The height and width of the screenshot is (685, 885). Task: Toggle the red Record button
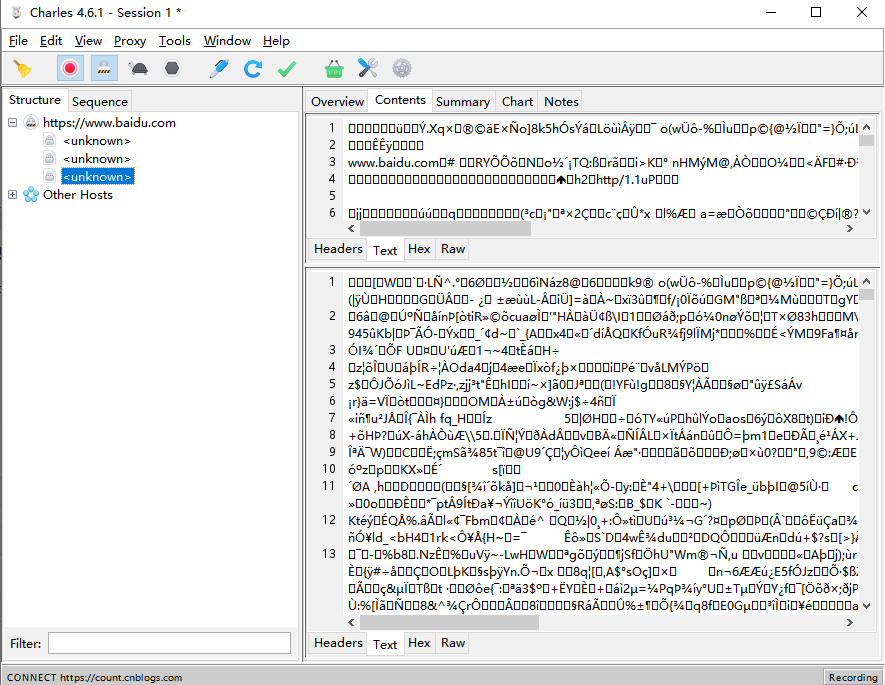(70, 69)
